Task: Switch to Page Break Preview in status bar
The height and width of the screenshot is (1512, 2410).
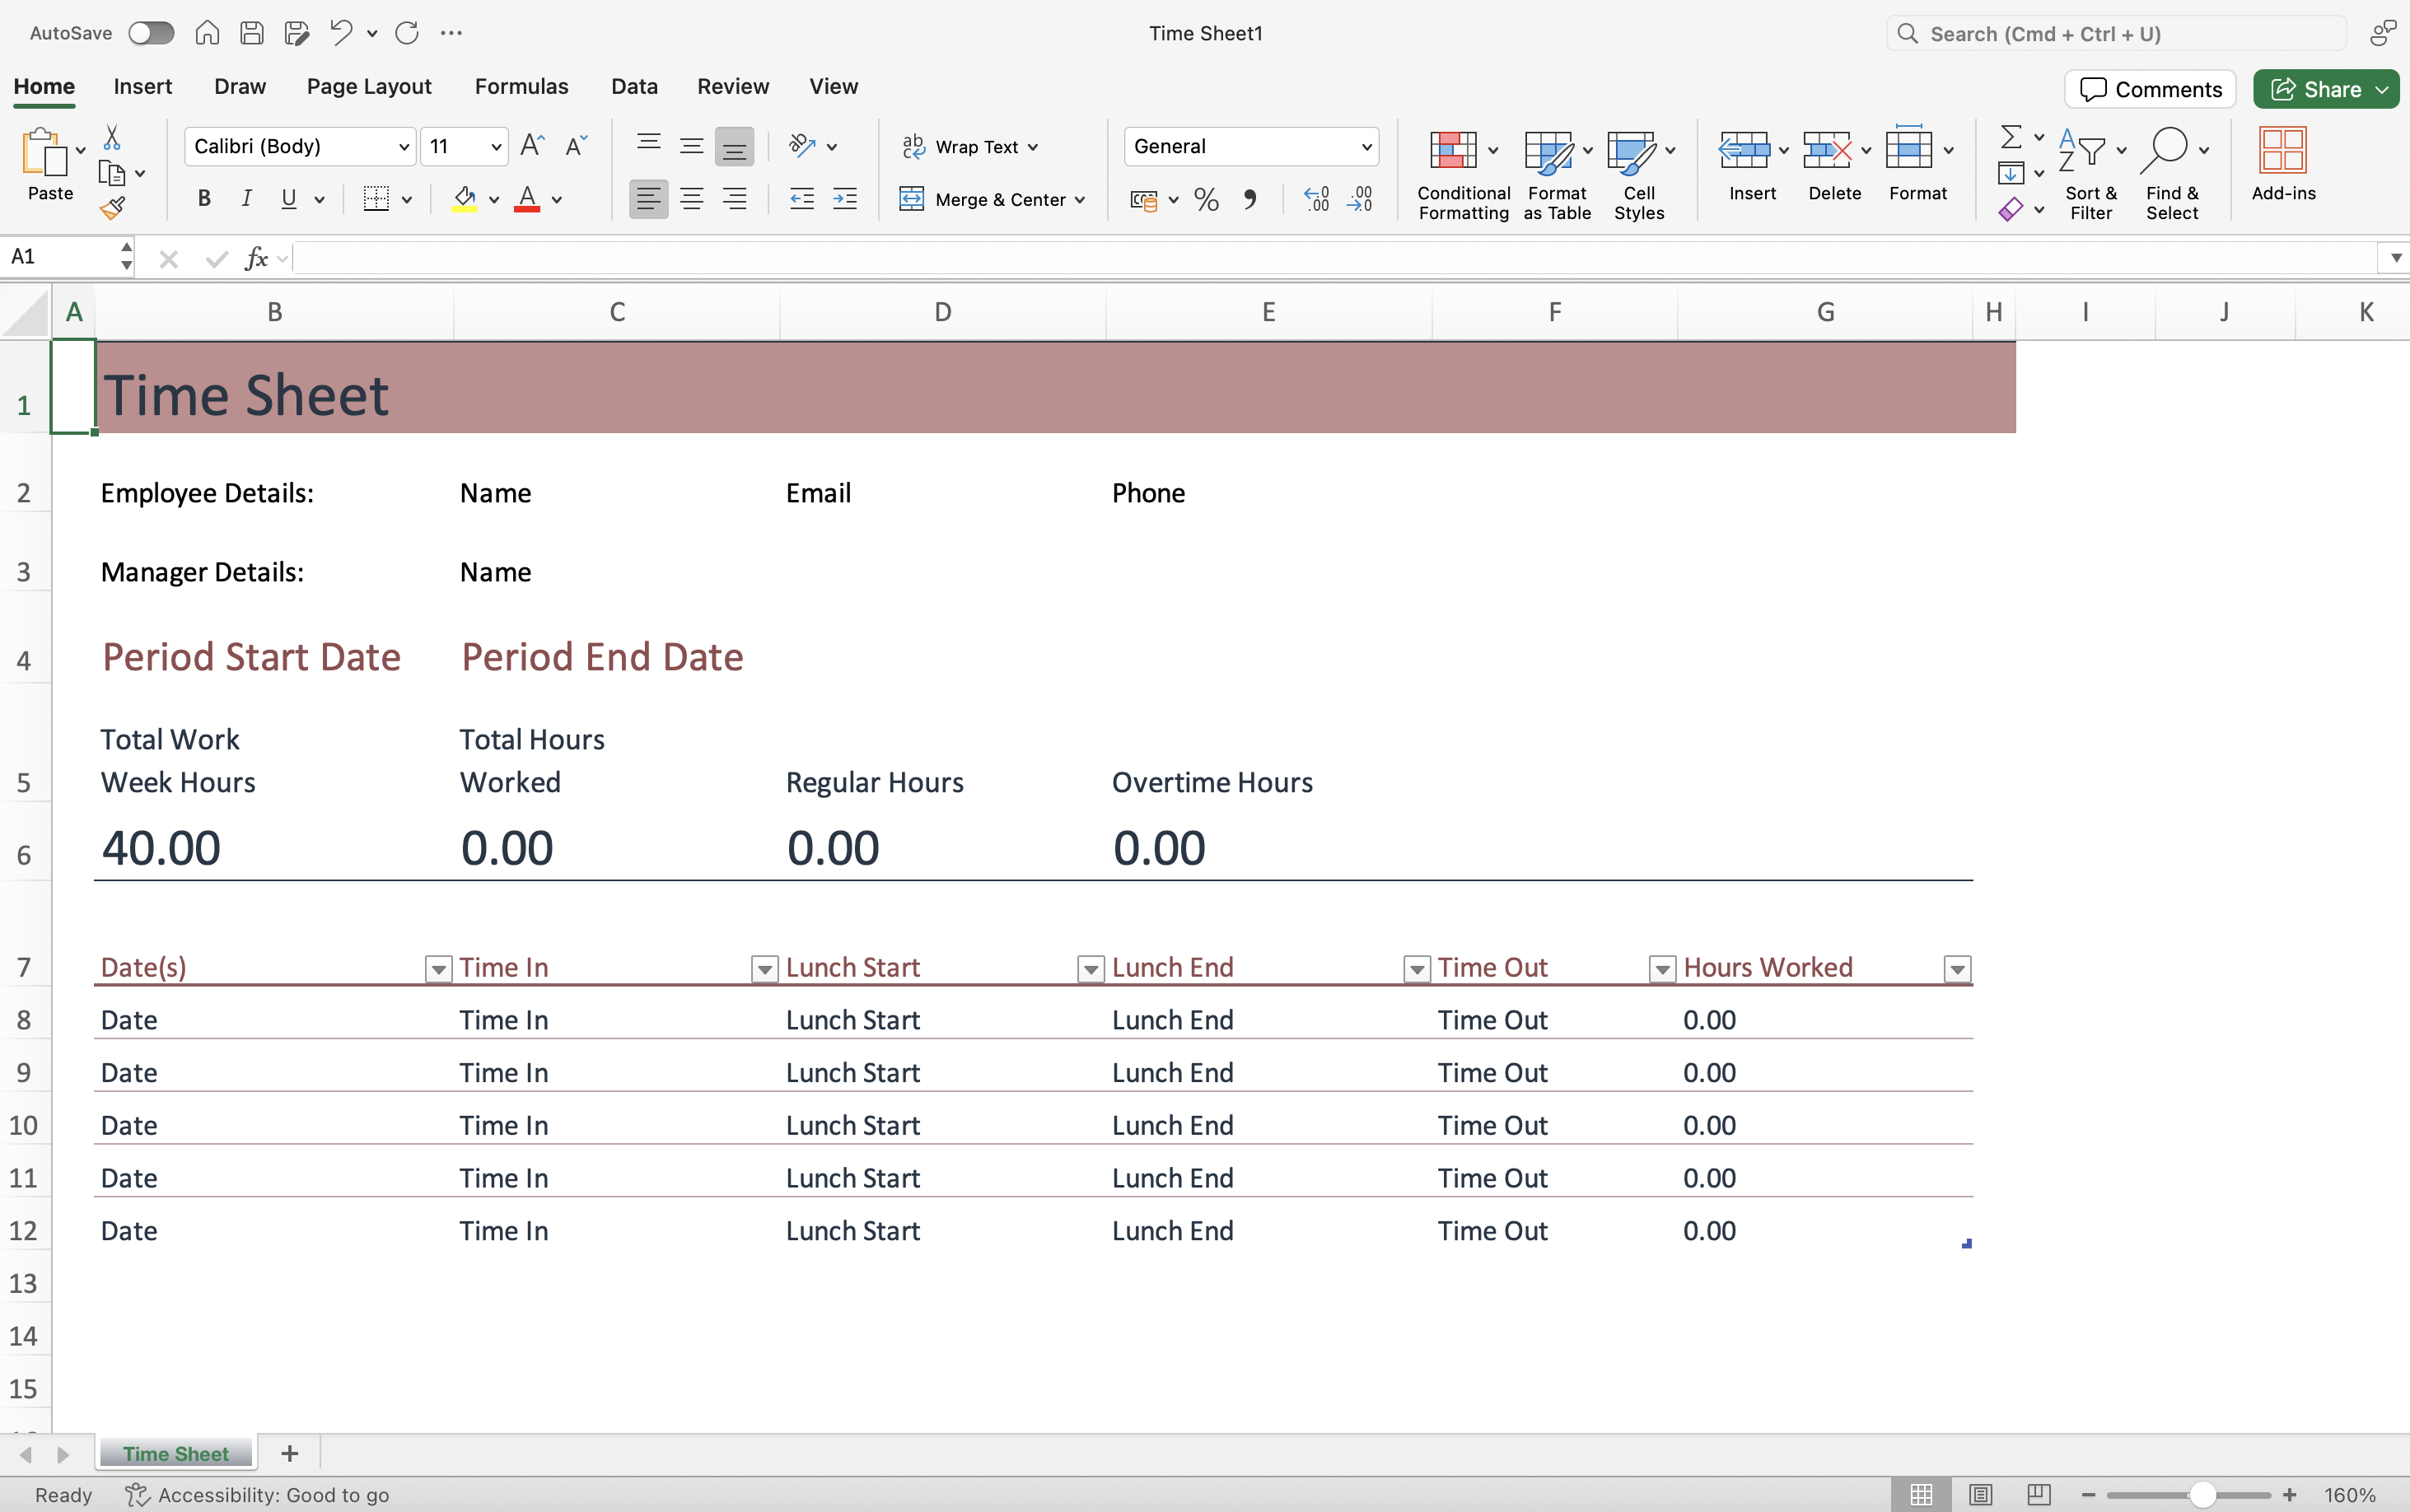Action: 2039,1494
